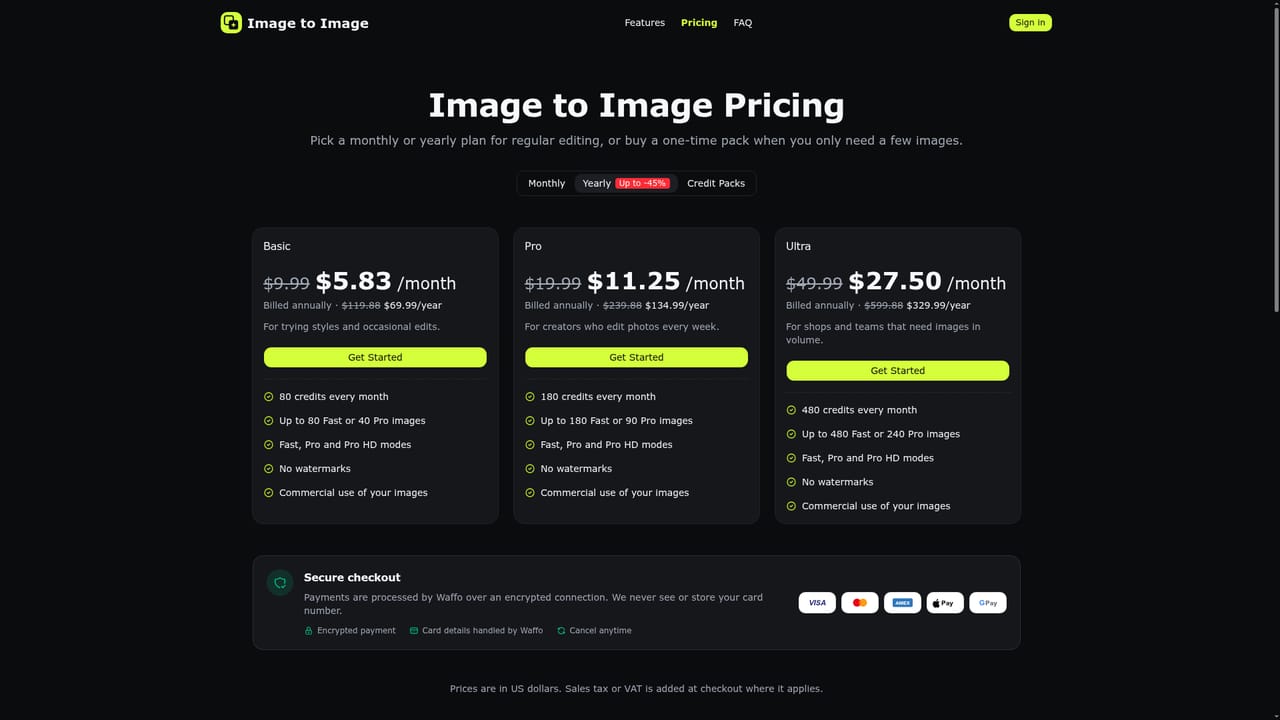Select the Yearly billing tab
Image resolution: width=1280 pixels, height=720 pixels.
click(625, 183)
